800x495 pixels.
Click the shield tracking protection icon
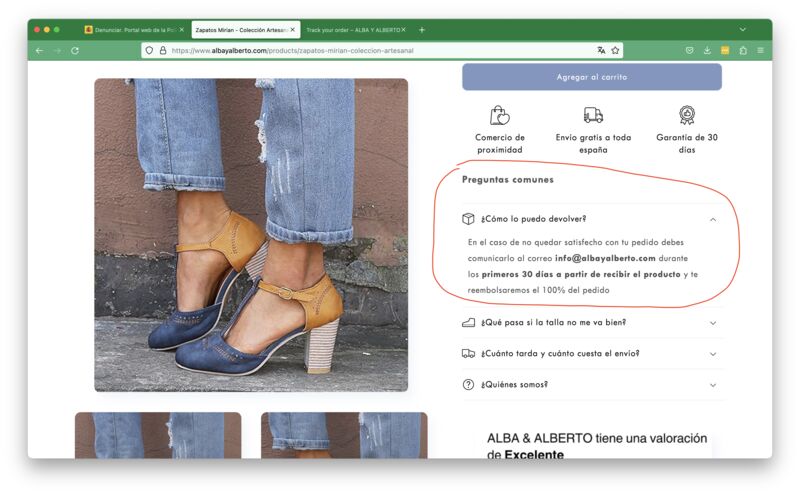click(x=149, y=51)
